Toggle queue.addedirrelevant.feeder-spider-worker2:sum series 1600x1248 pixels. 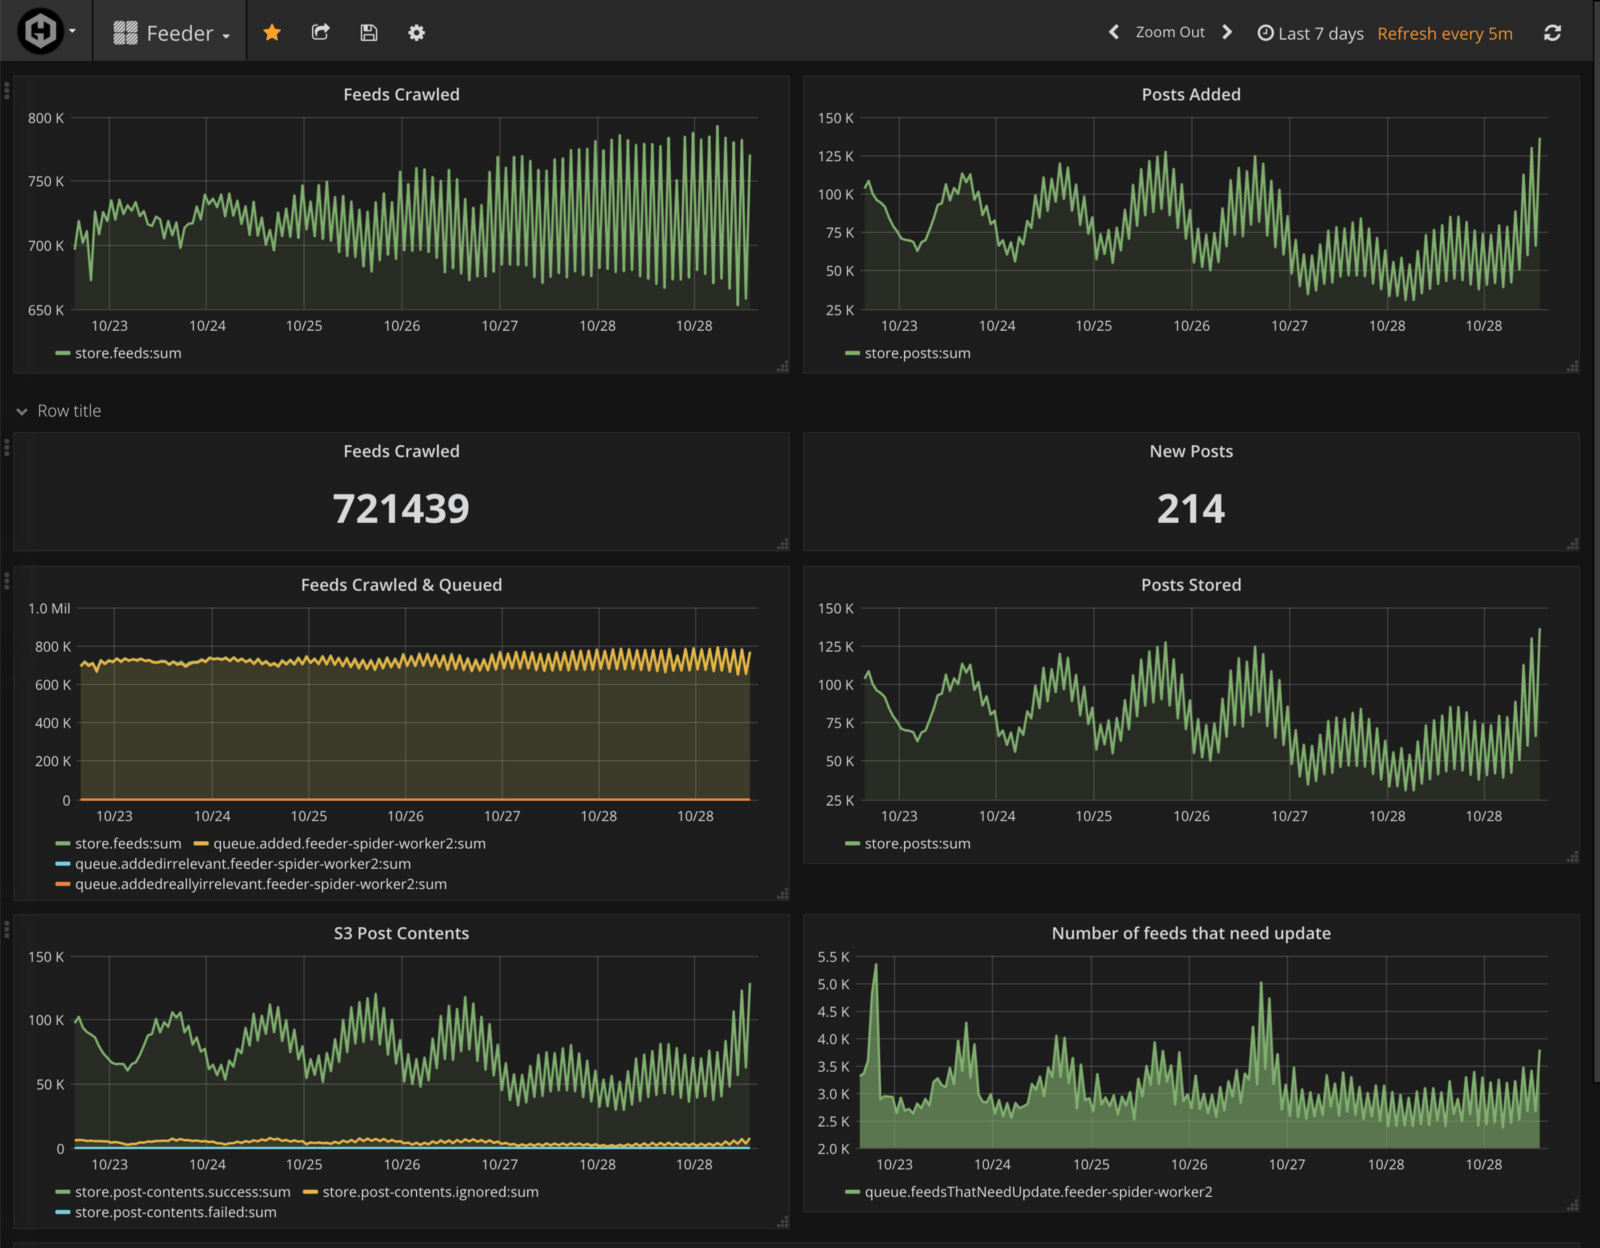[242, 864]
